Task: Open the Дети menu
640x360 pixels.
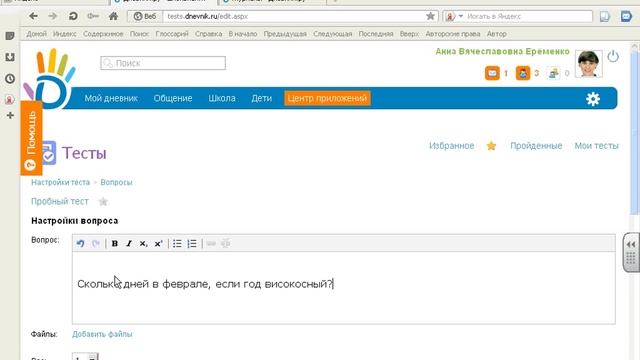Action: 262,98
